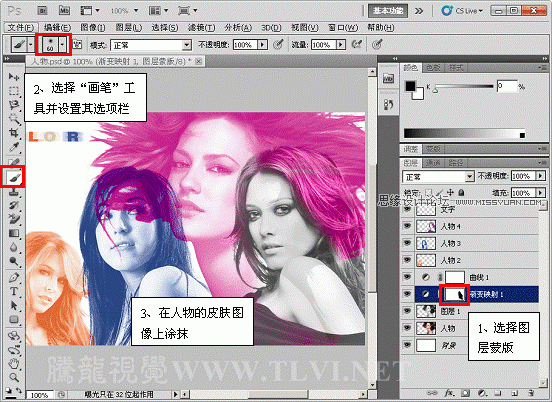Image resolution: width=552 pixels, height=402 pixels.
Task: Open the History panel icon in dock
Action: pos(389,104)
